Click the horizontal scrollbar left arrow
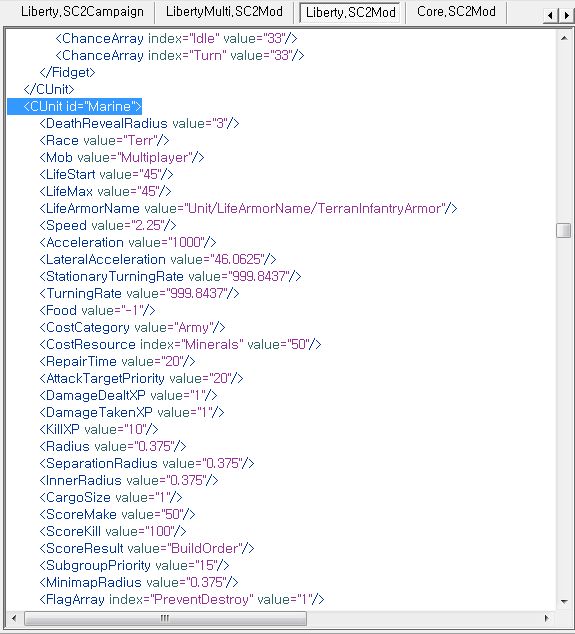This screenshot has width=575, height=634. (14, 618)
